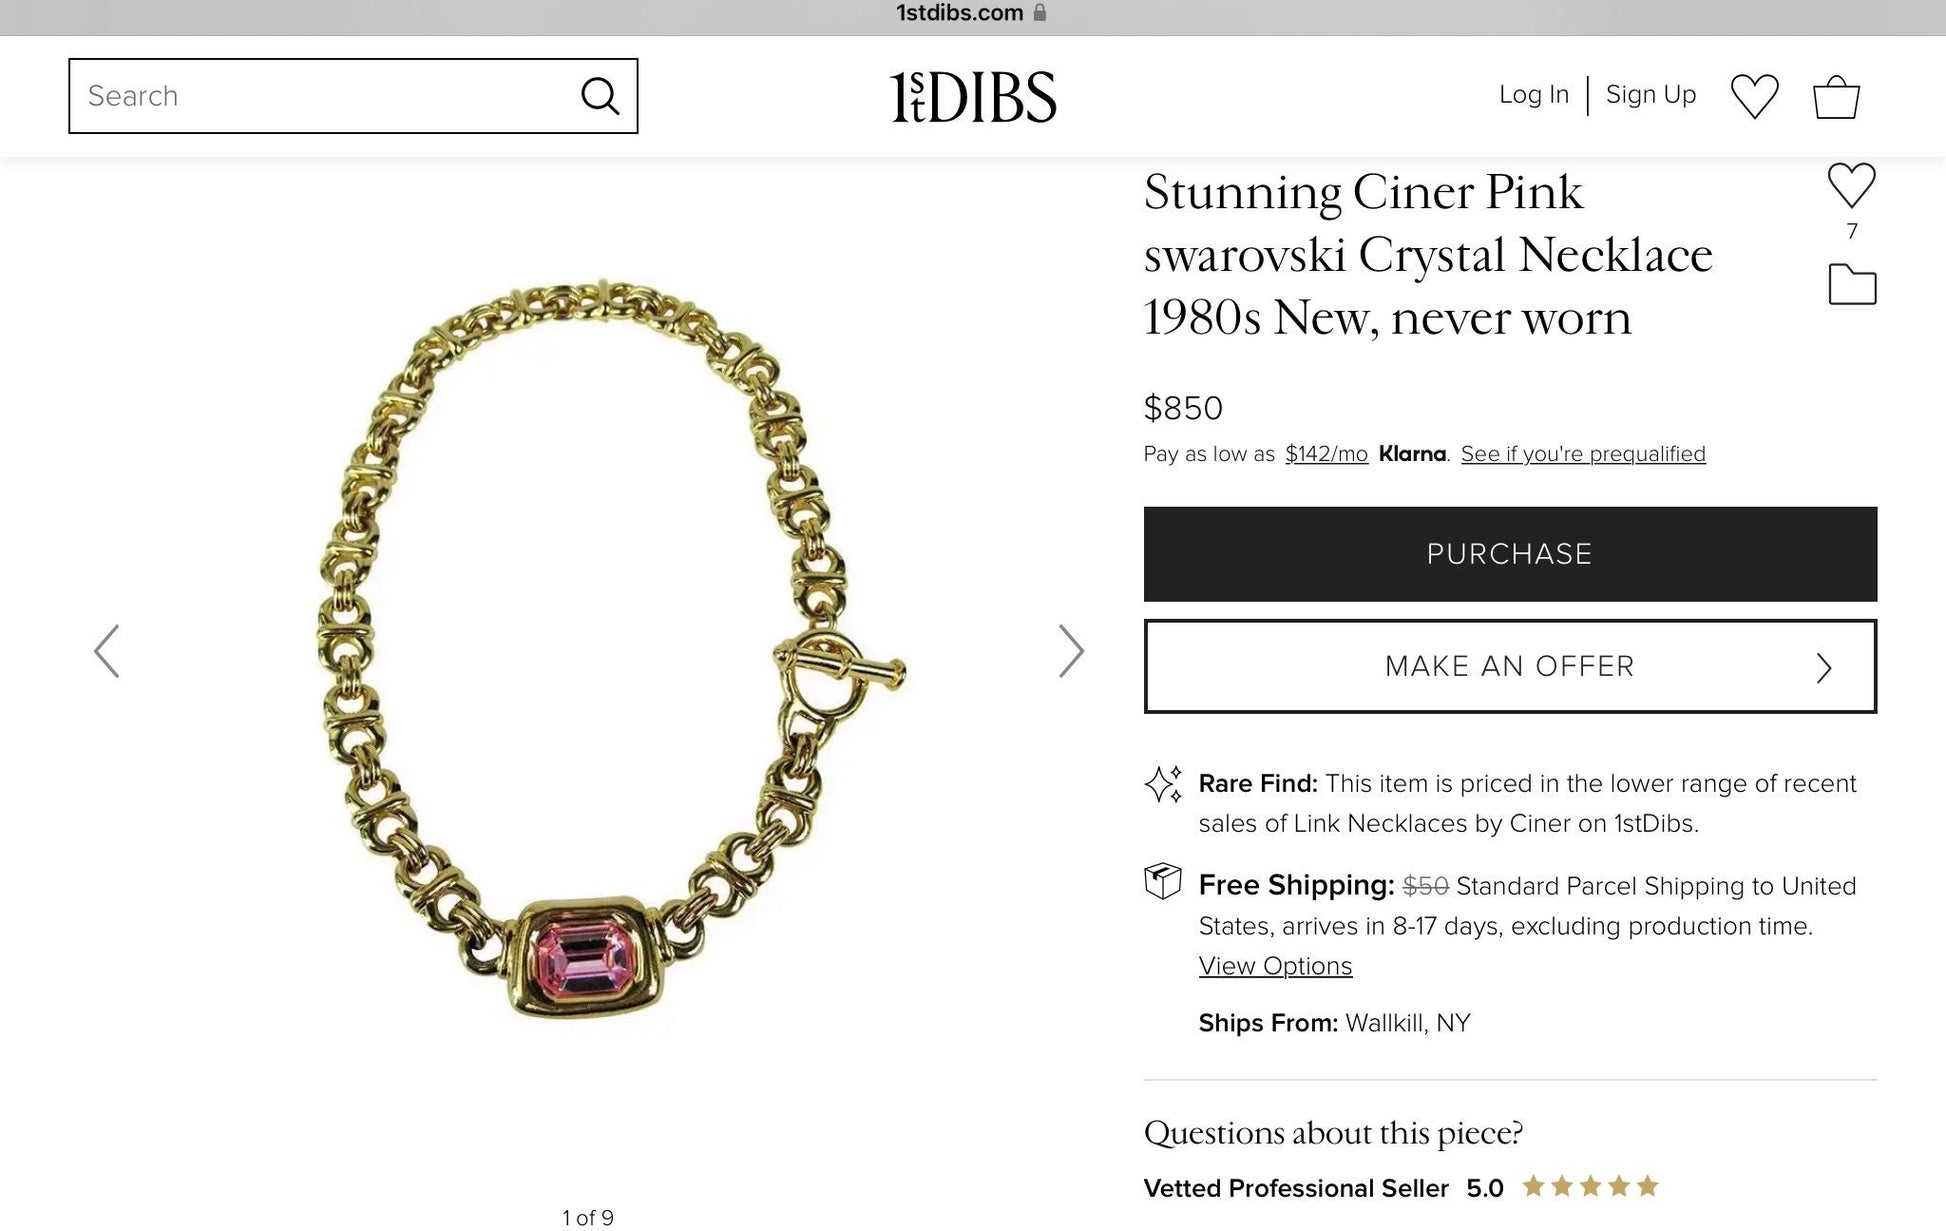1946x1231 pixels.
Task: Open the shopping bag cart
Action: click(x=1836, y=98)
